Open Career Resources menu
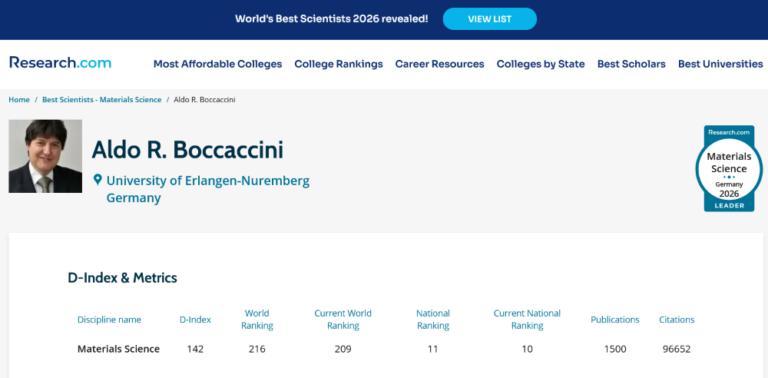The width and height of the screenshot is (768, 378). tap(439, 64)
